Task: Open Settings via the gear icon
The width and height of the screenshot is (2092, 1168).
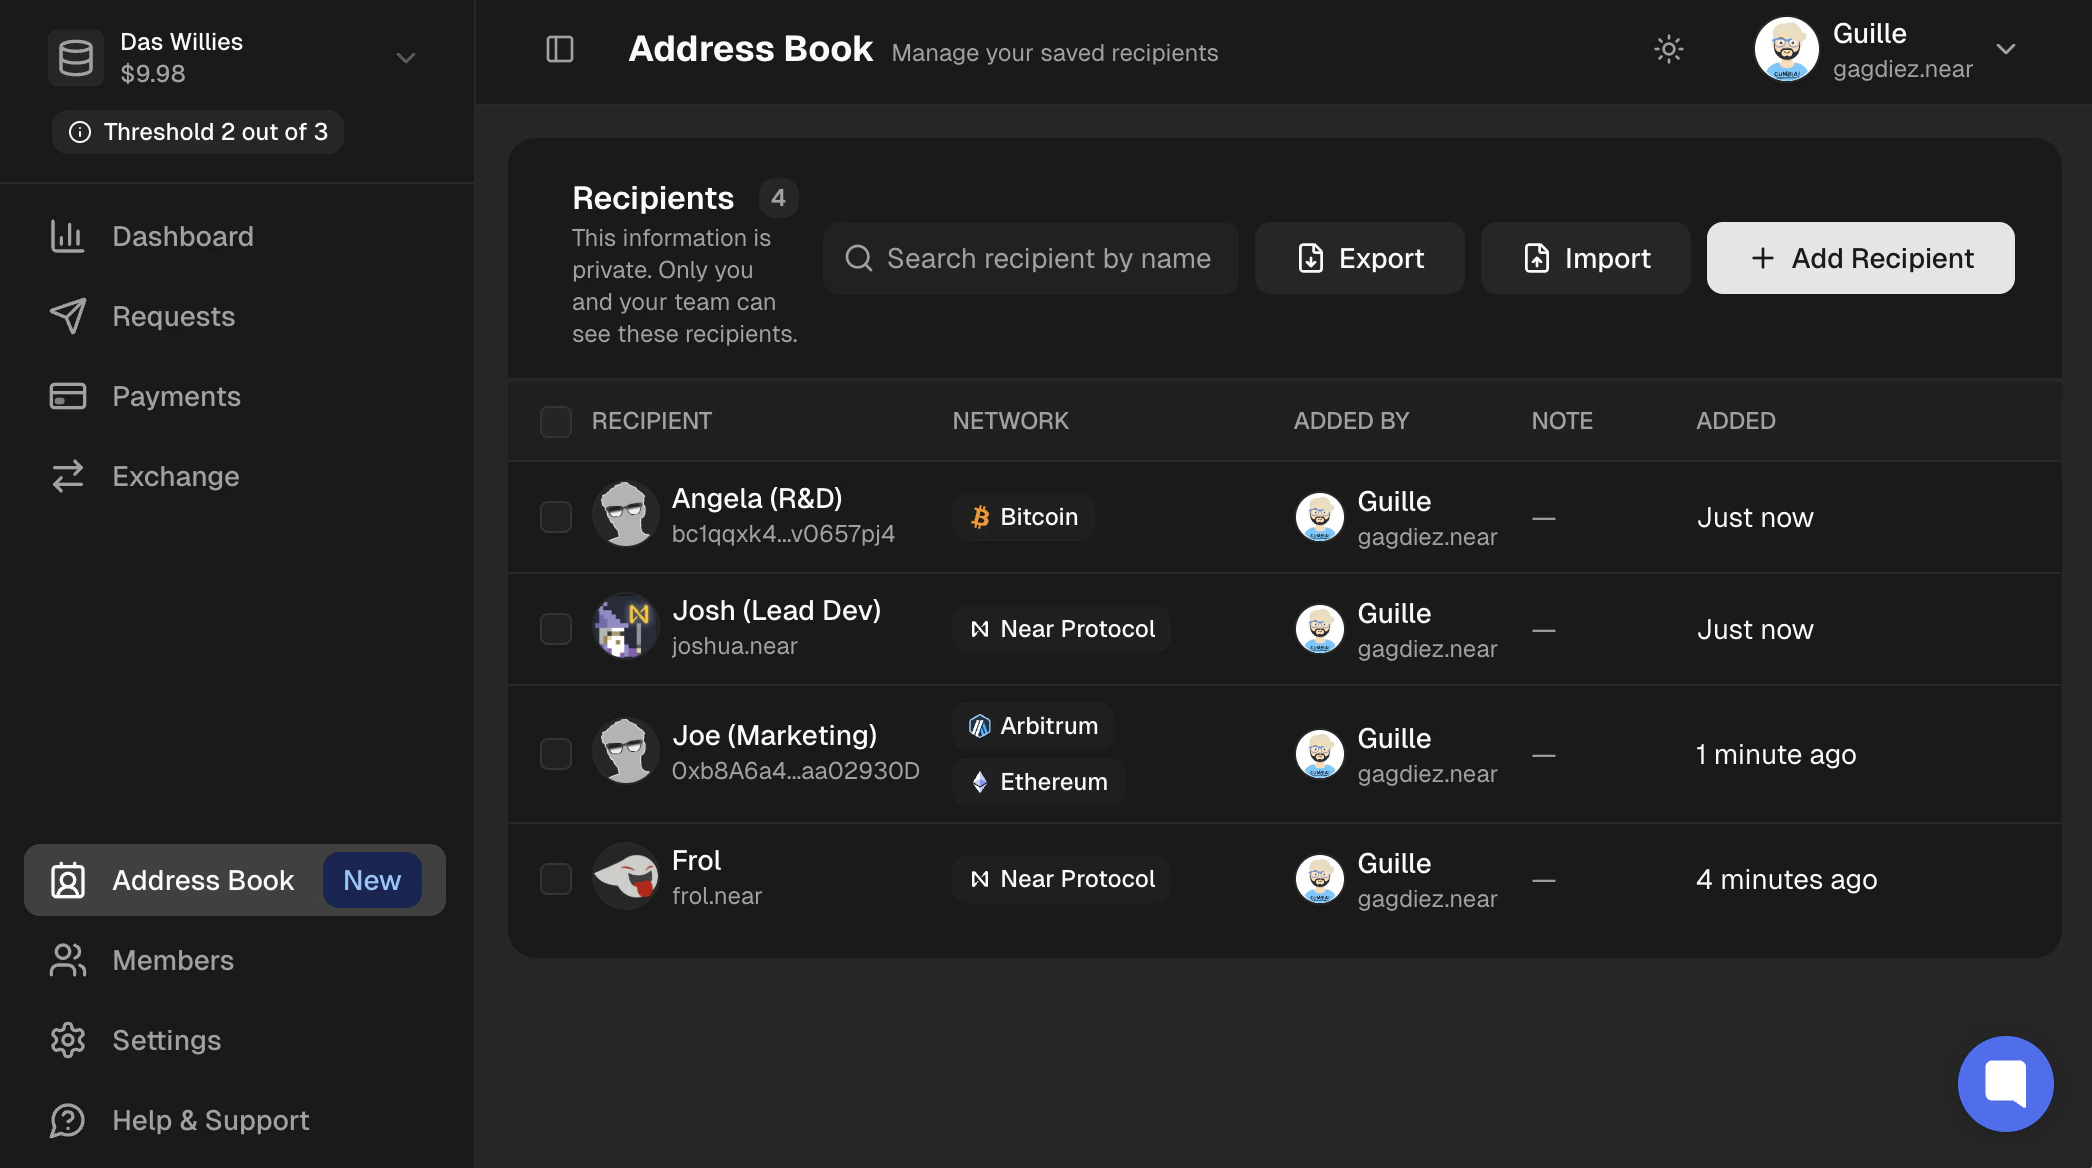Action: pyautogui.click(x=67, y=1040)
